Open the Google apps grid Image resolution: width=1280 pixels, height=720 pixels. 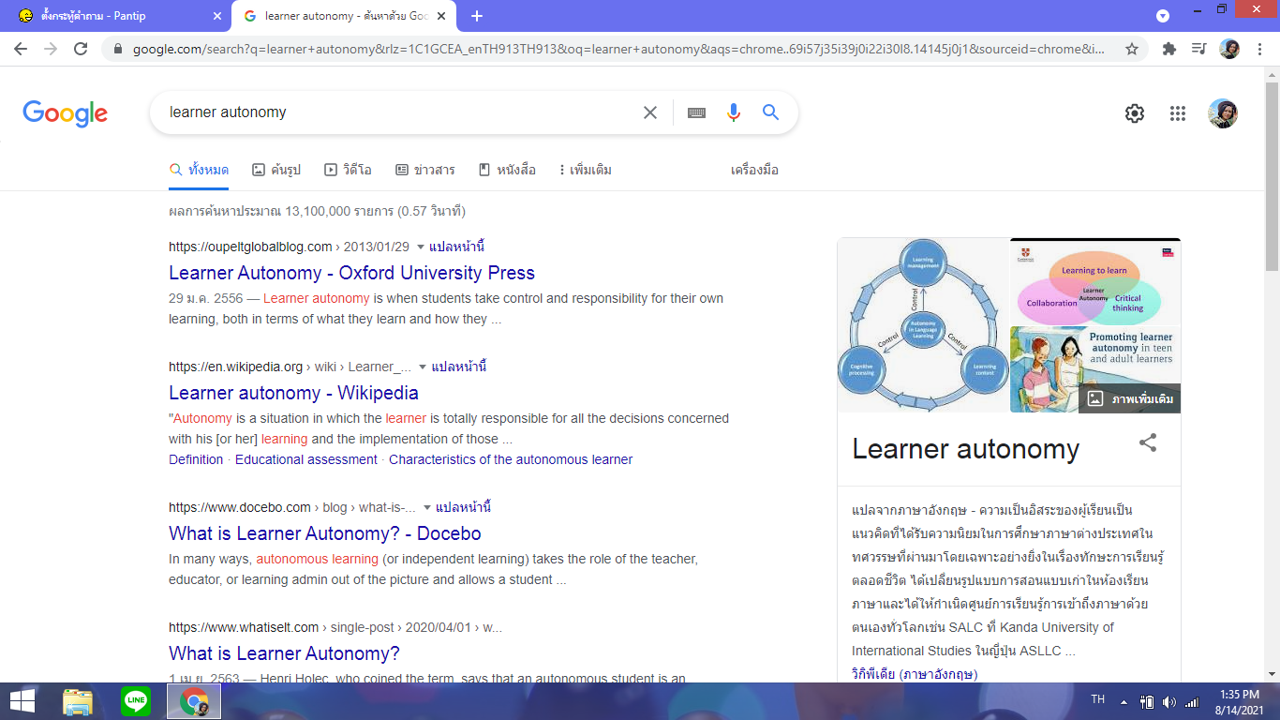1177,114
